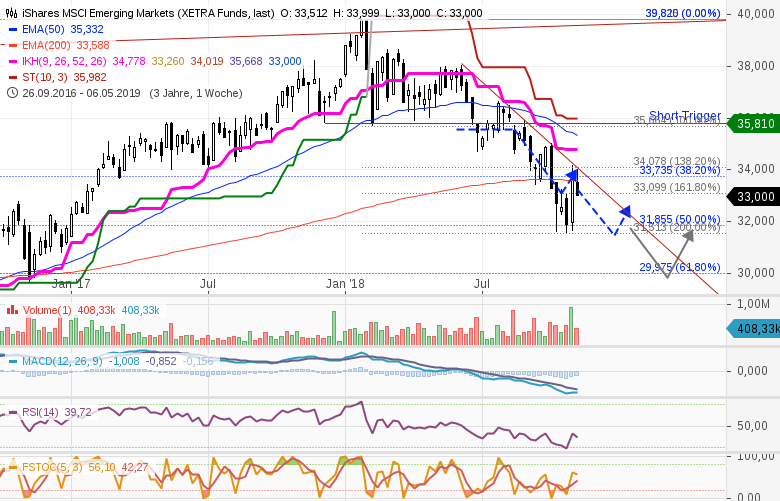Click the MACD signal value -0,852
The height and width of the screenshot is (501, 780).
161,361
